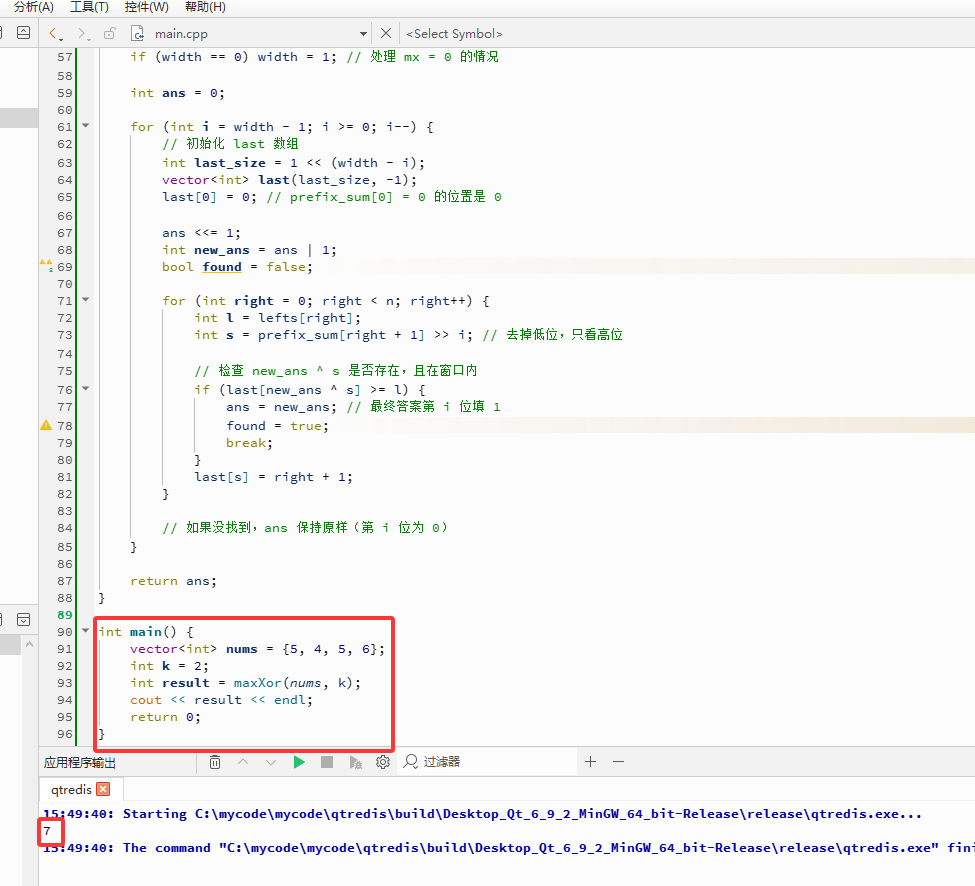Attach debugger to running application icon
The height and width of the screenshot is (886, 975).
pos(355,762)
